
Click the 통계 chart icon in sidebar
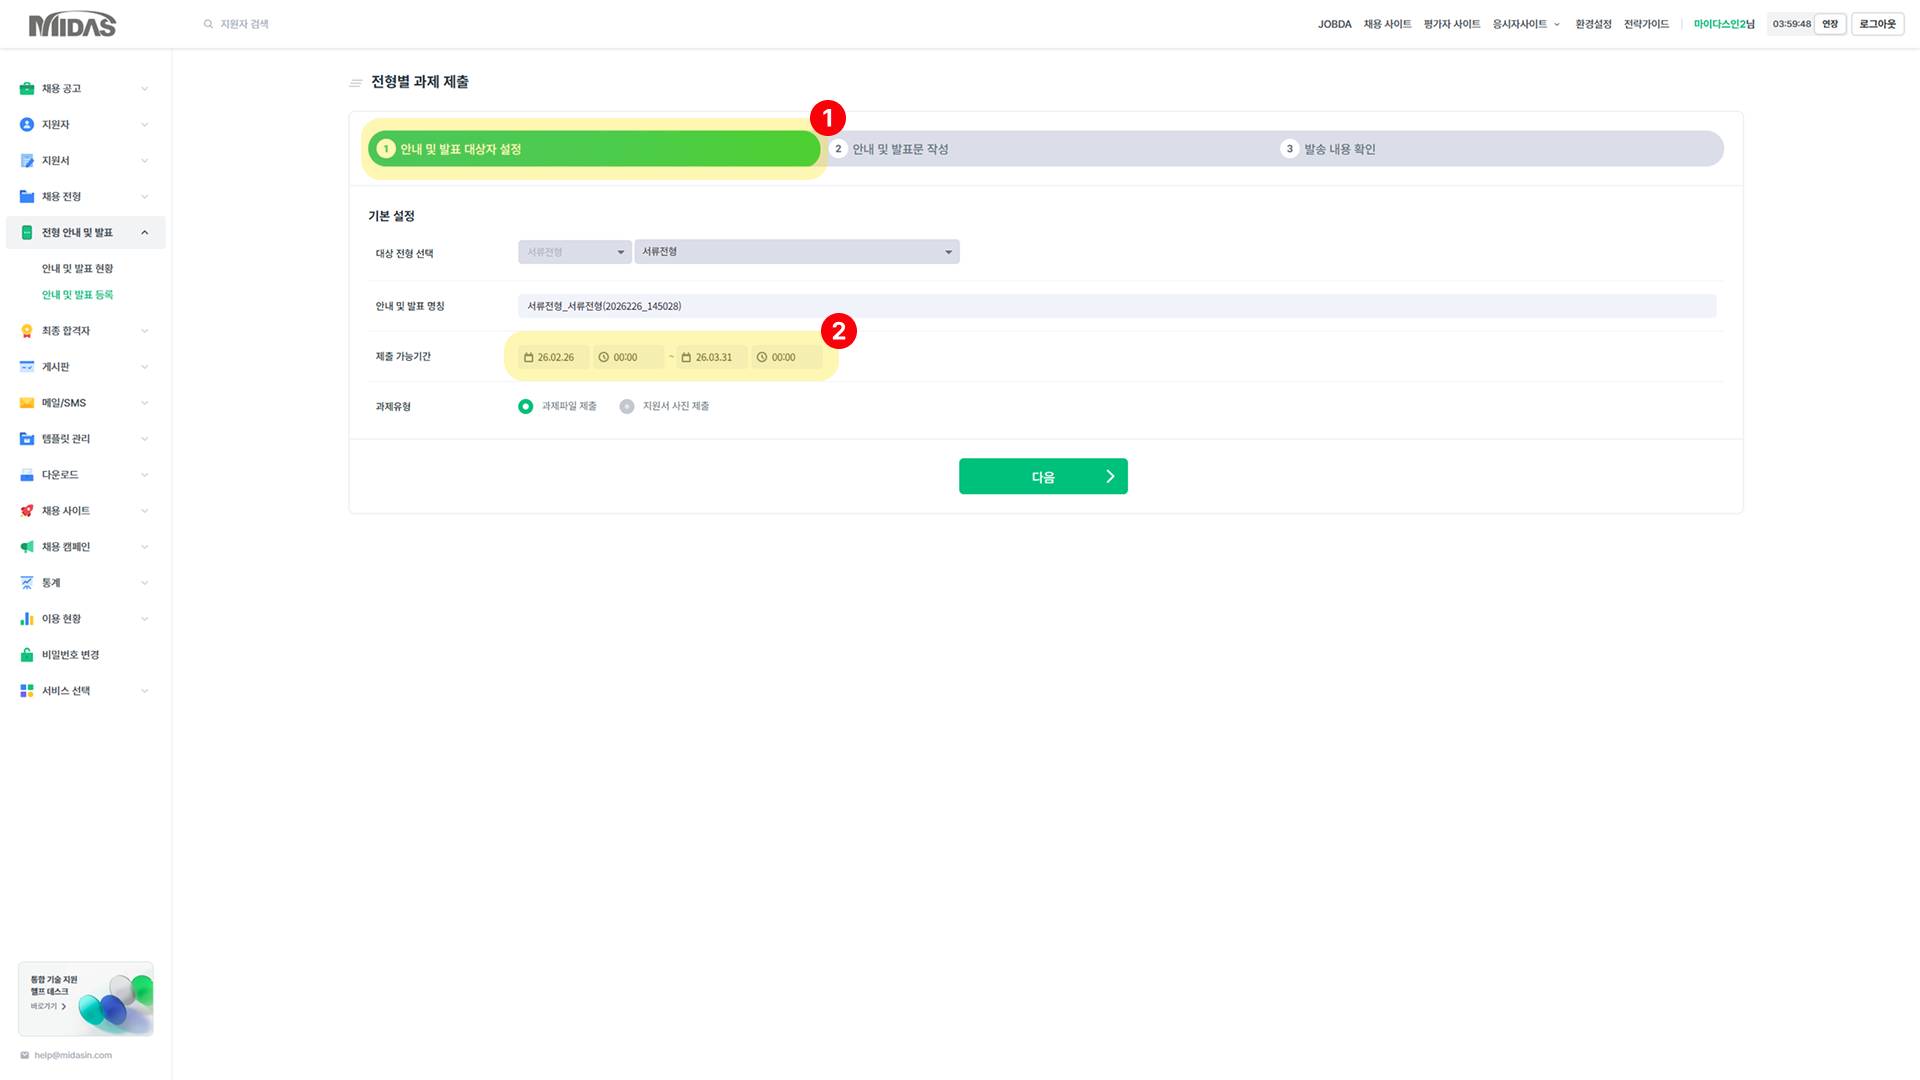[x=27, y=583]
